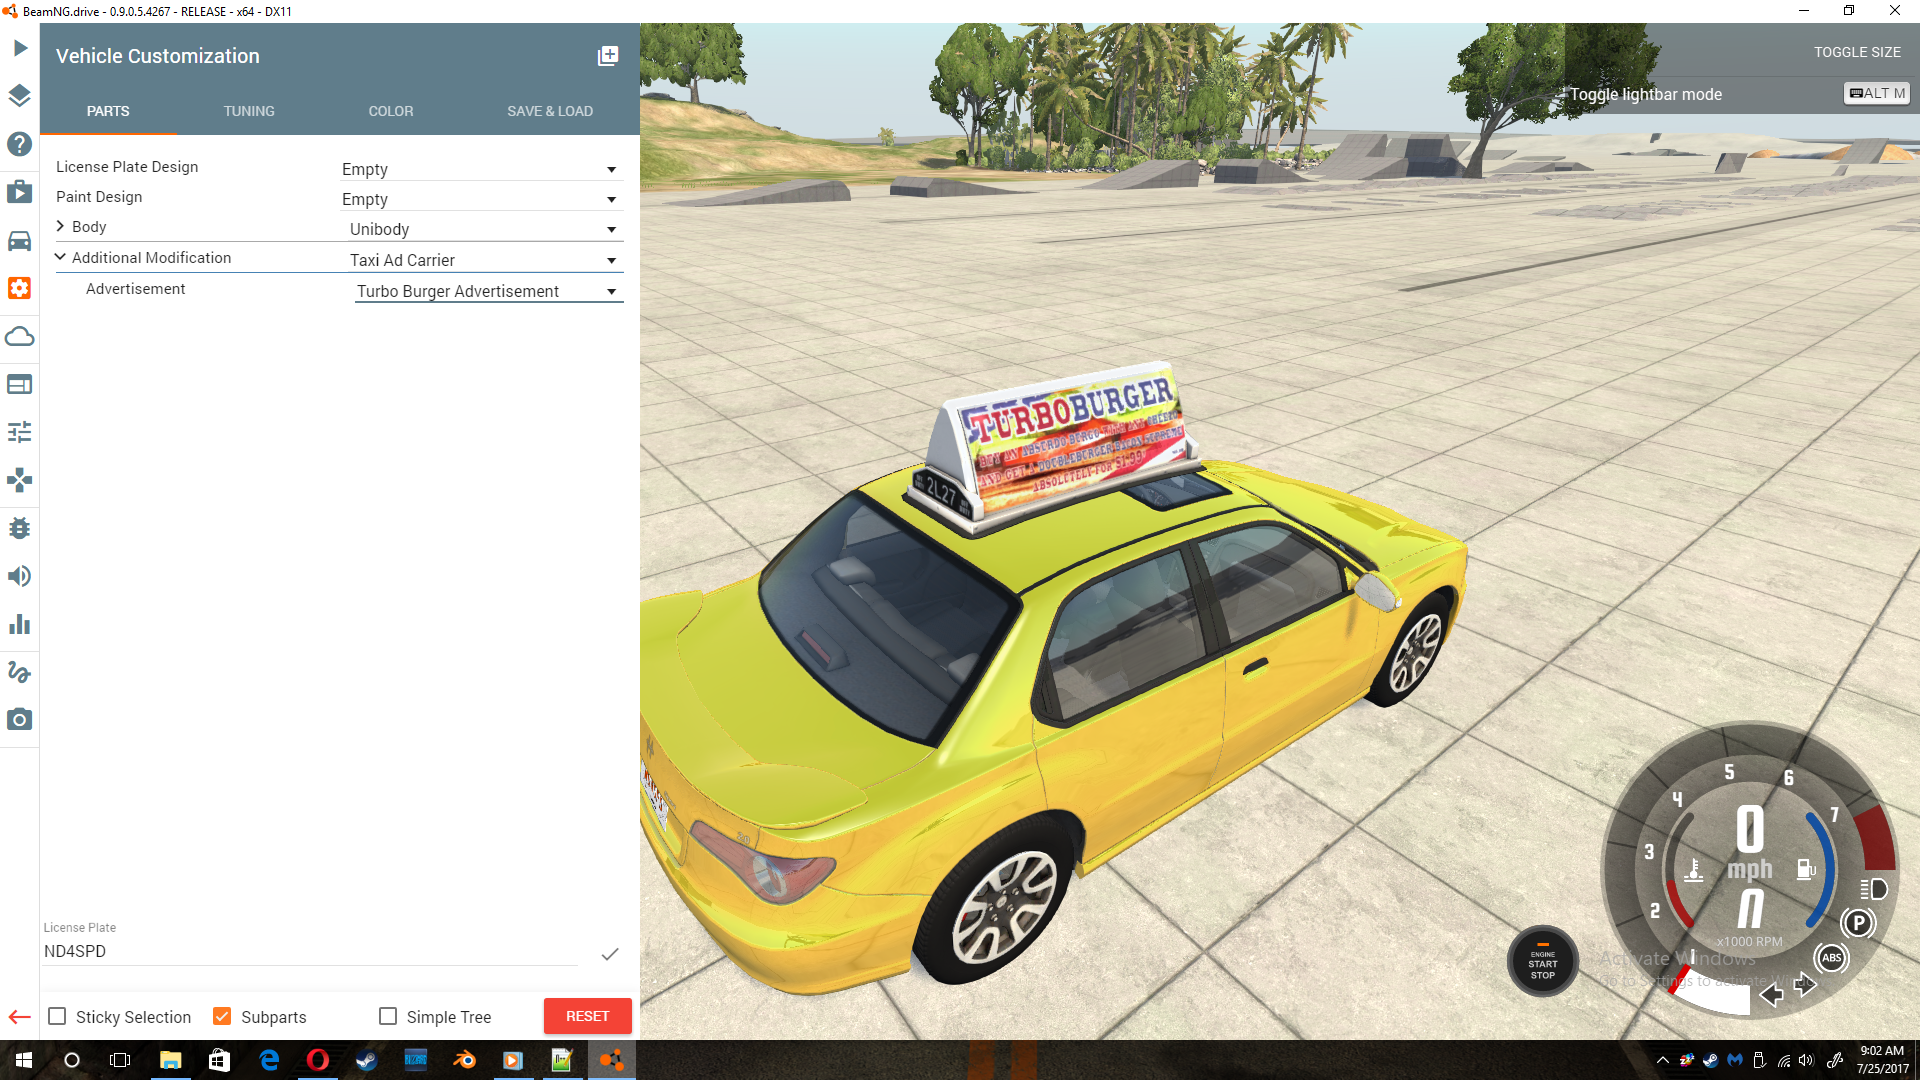
Task: Open Task View in taskbar
Action: (120, 1060)
